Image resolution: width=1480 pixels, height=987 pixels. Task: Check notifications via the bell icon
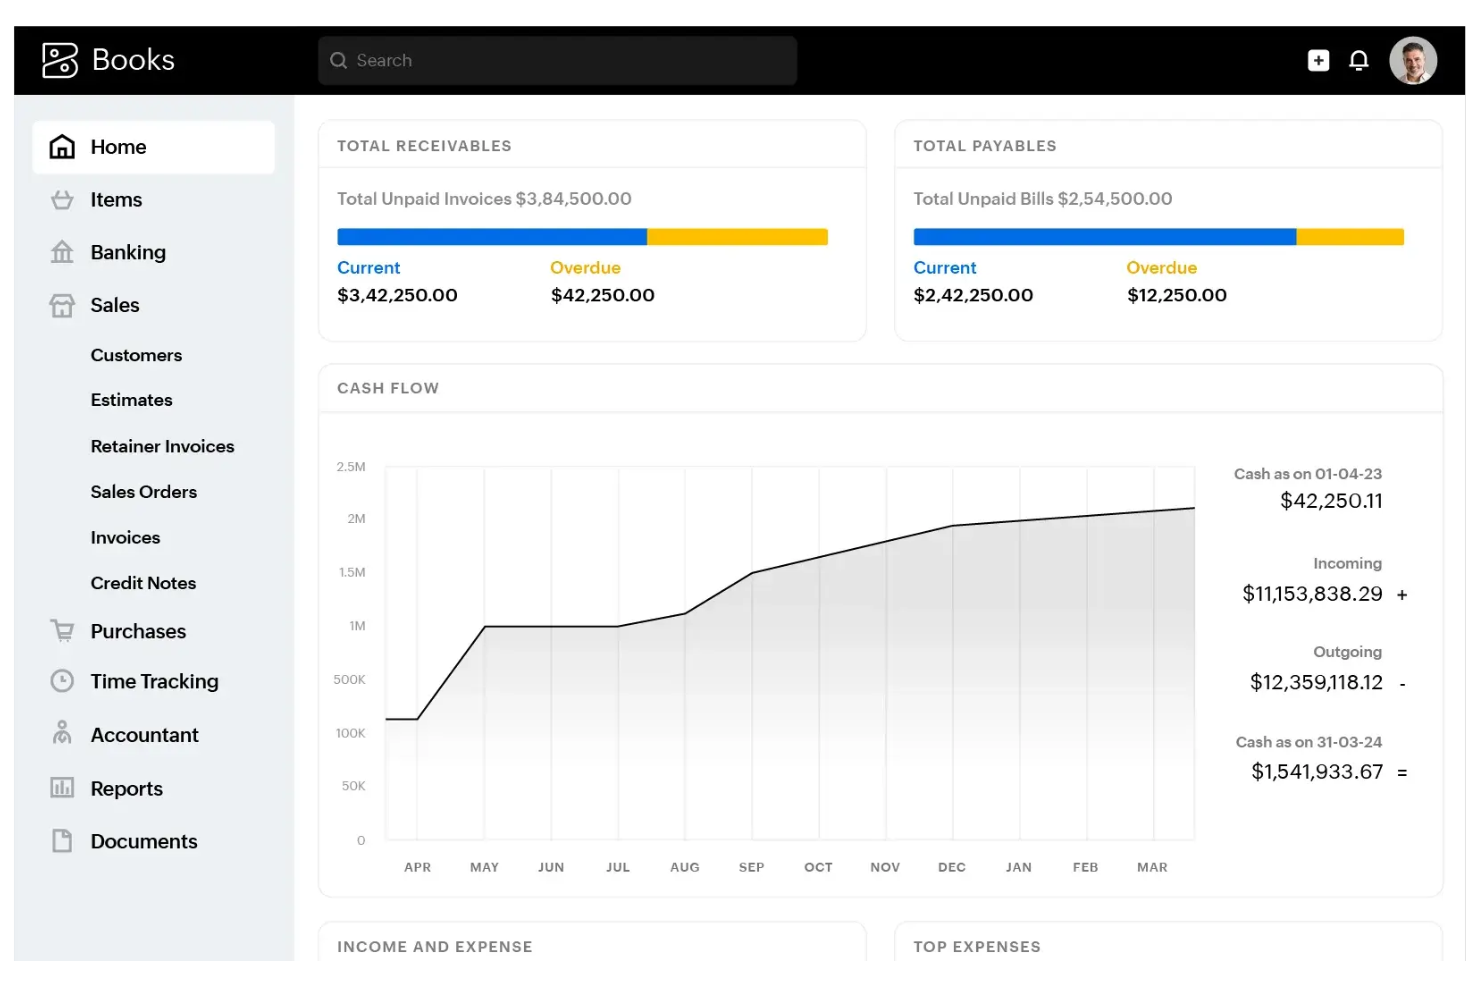1359,60
